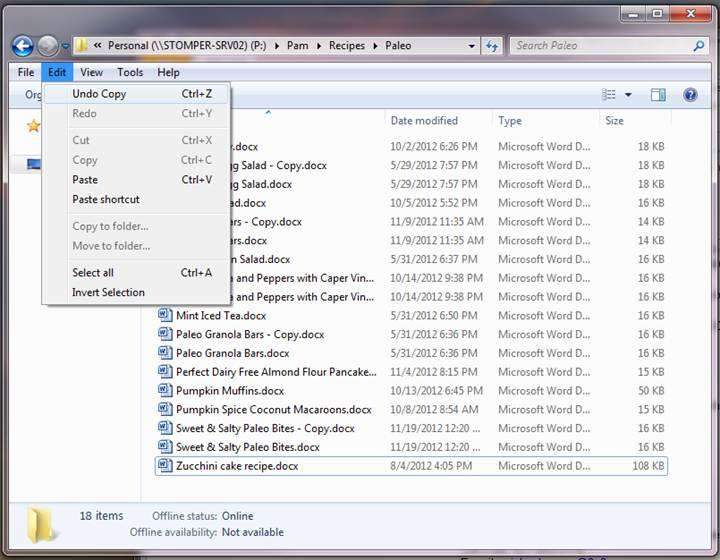Click the search magnifier icon
Viewport: 720px width, 560px height.
(x=699, y=45)
